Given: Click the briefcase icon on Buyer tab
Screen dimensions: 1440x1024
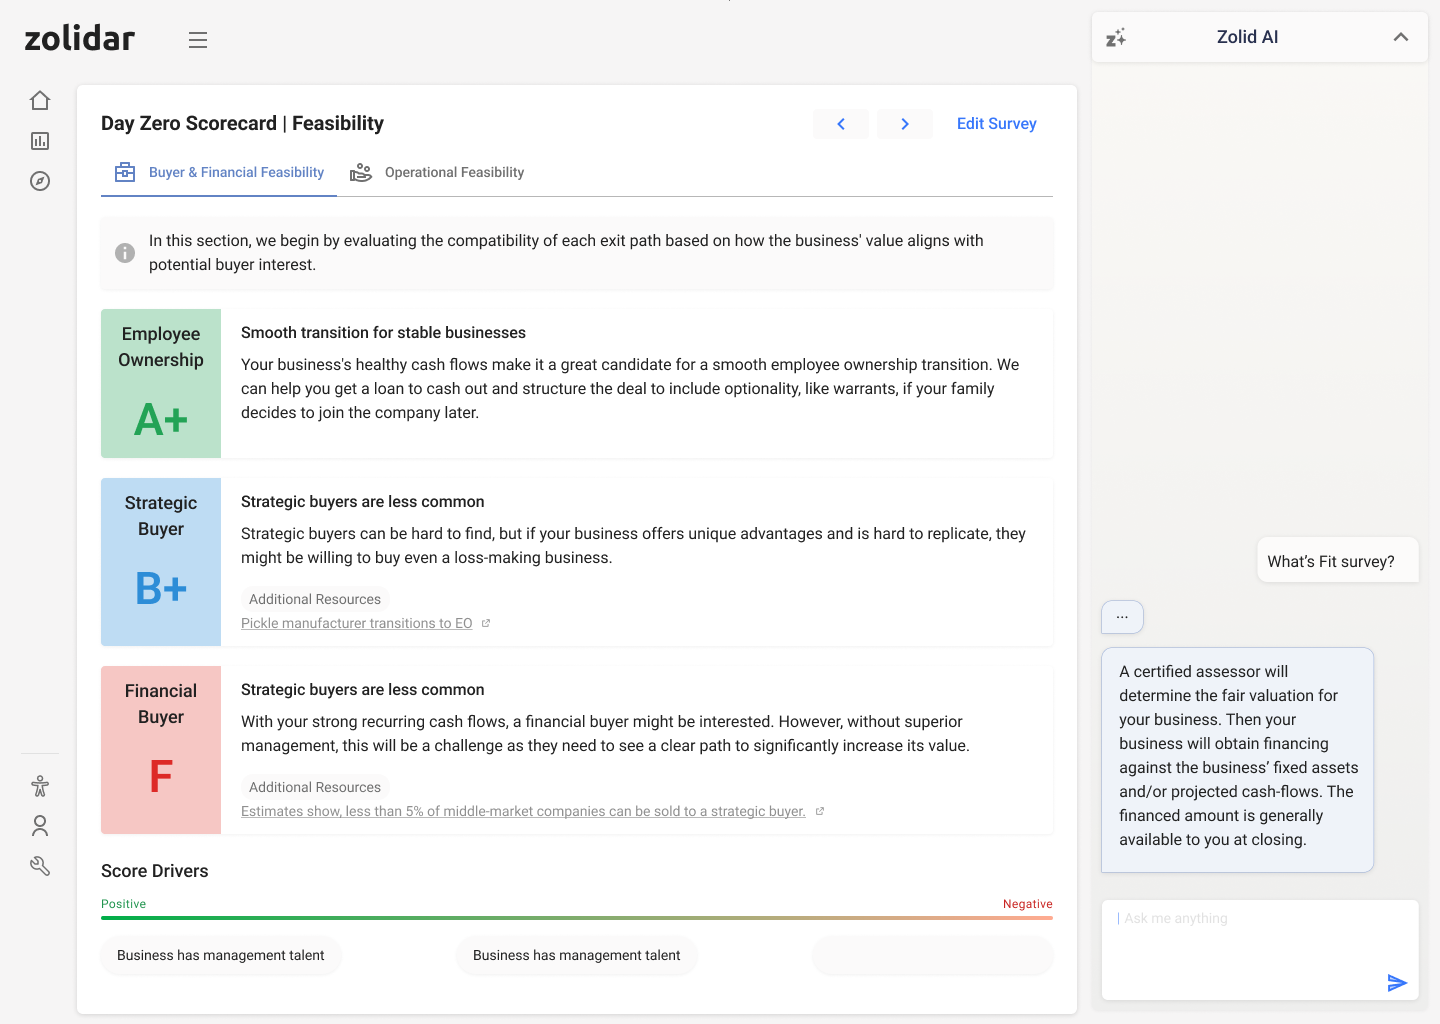Looking at the screenshot, I should pos(125,172).
